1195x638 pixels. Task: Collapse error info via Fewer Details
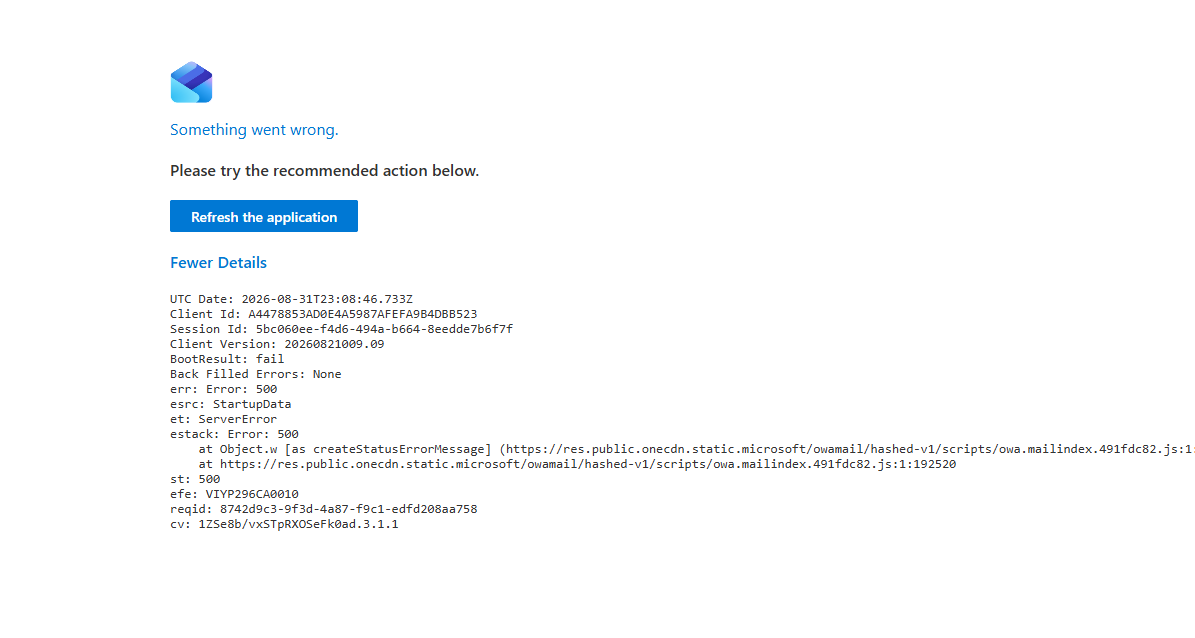tap(218, 263)
